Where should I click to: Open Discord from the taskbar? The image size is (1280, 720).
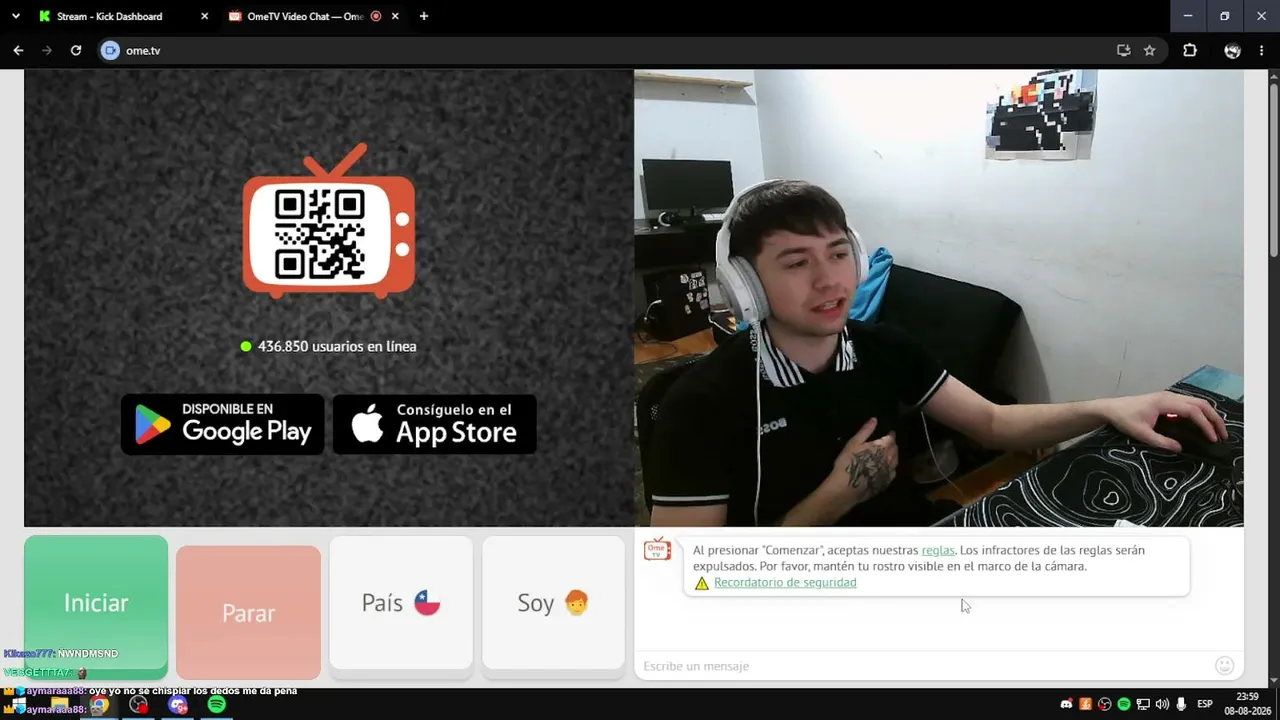[177, 705]
